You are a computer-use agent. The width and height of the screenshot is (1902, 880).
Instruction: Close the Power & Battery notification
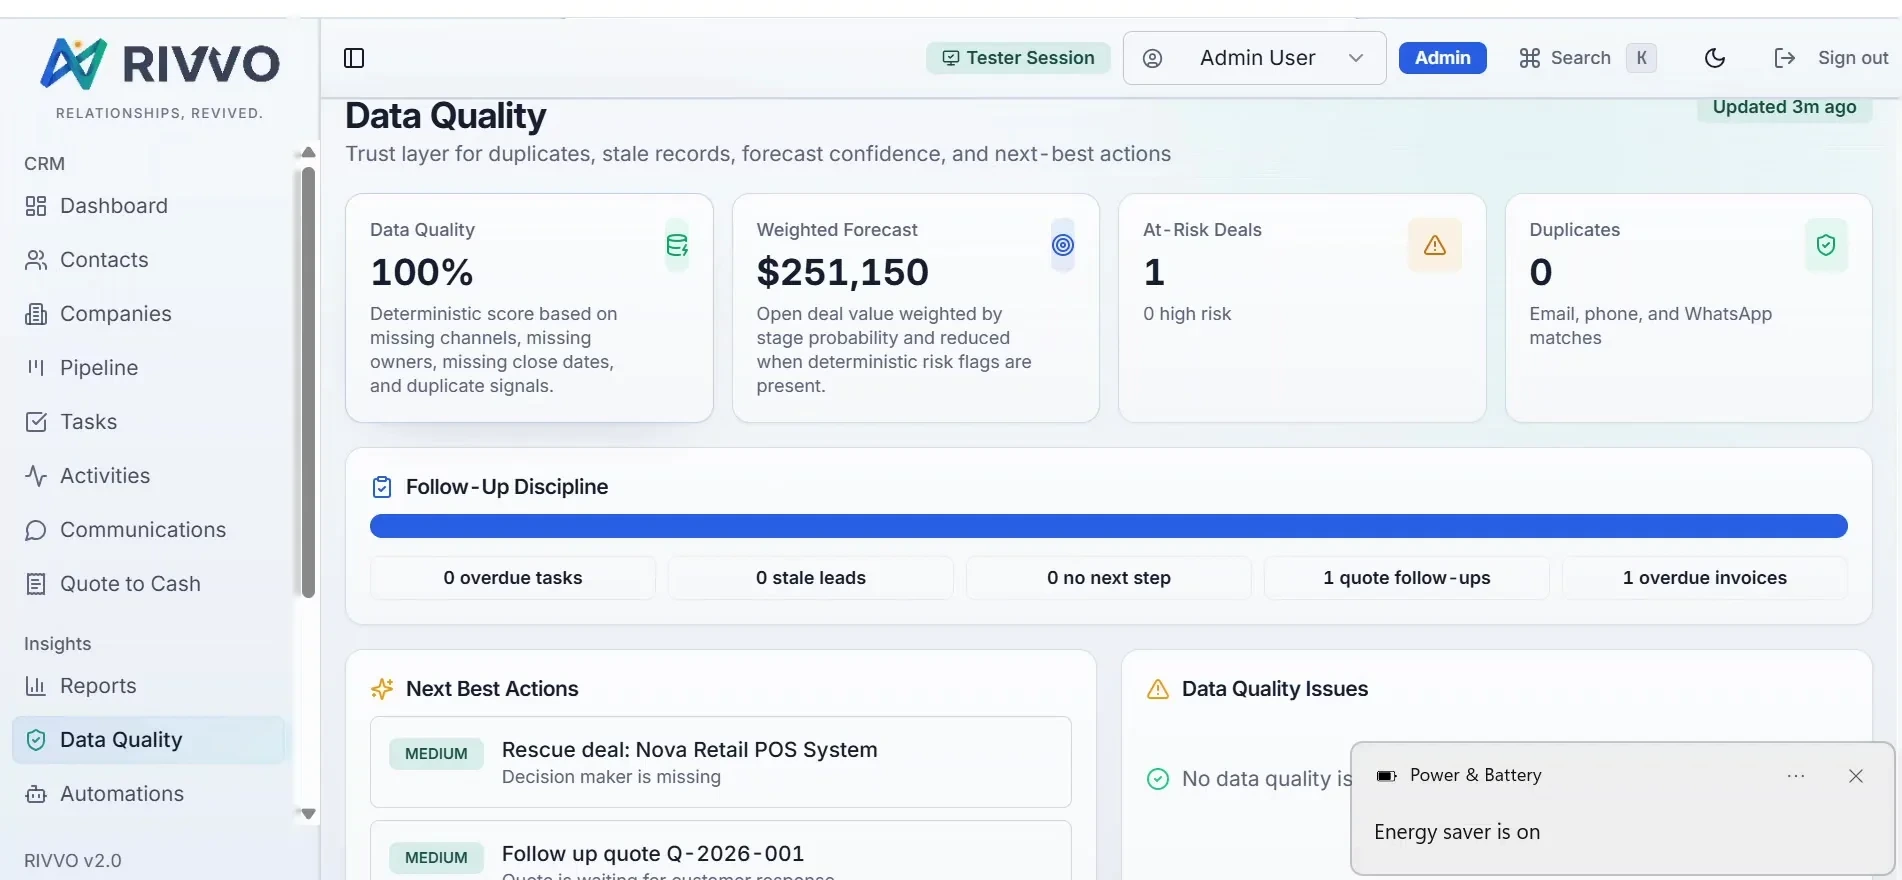click(x=1856, y=776)
